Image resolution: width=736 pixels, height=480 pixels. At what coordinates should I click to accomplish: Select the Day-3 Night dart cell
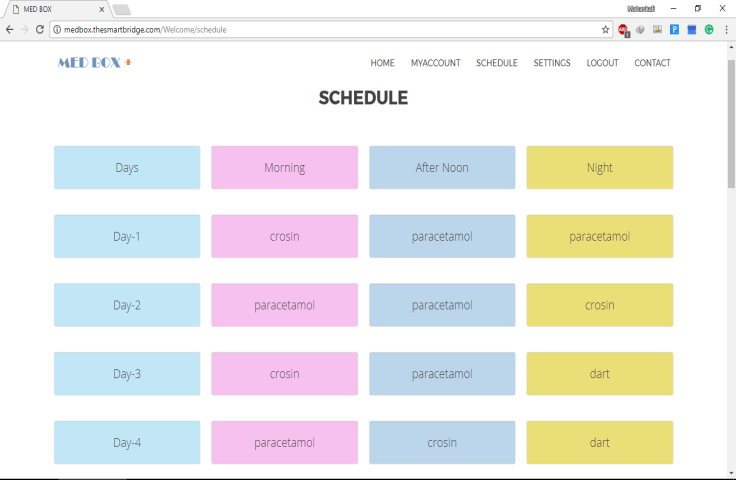tap(599, 374)
